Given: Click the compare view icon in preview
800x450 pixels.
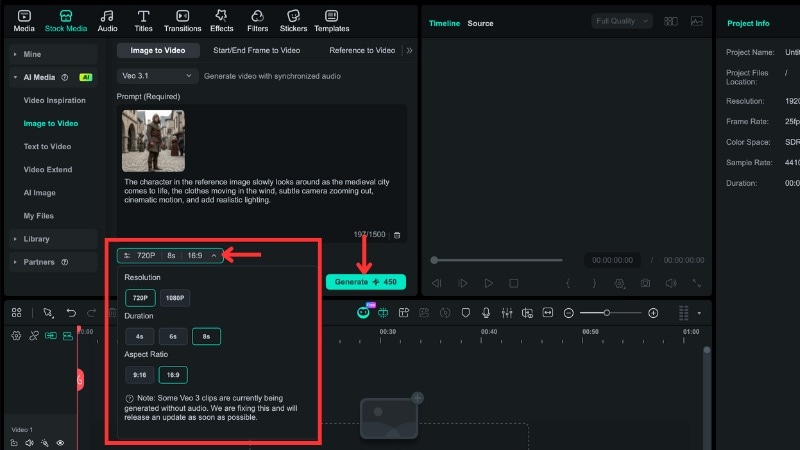Looking at the screenshot, I should pos(670,21).
